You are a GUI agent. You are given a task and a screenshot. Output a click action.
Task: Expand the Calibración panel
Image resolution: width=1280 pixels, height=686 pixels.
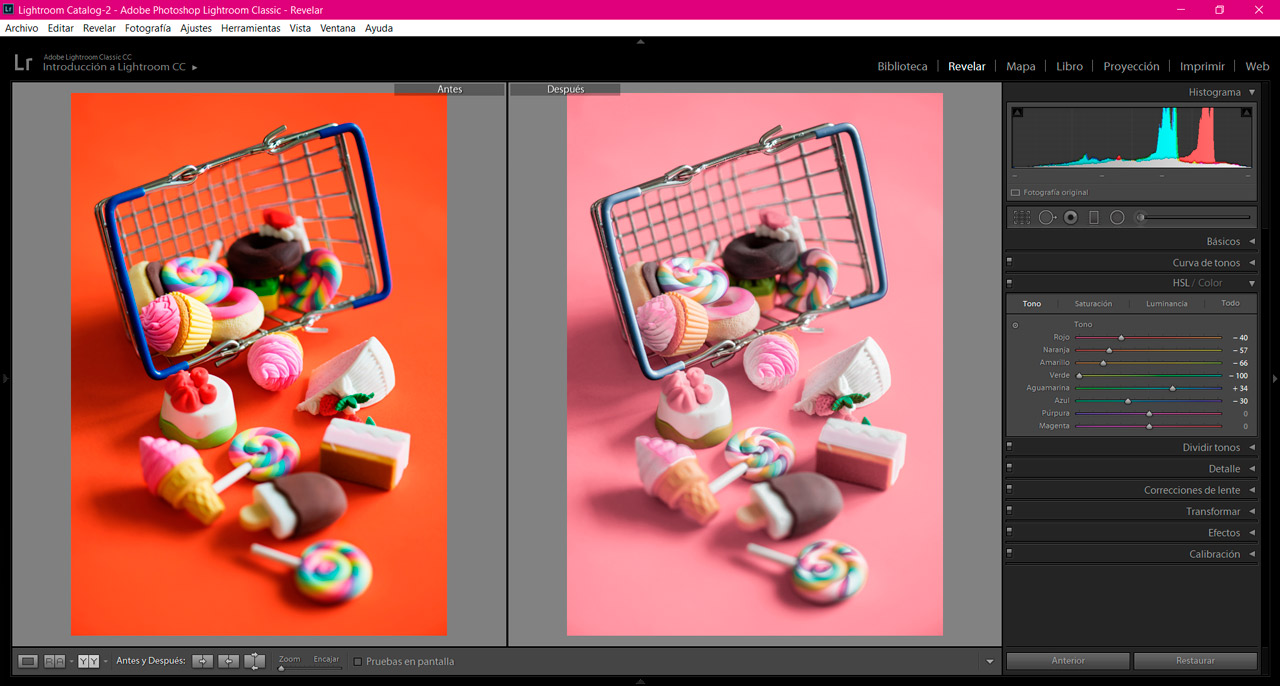tap(1214, 554)
